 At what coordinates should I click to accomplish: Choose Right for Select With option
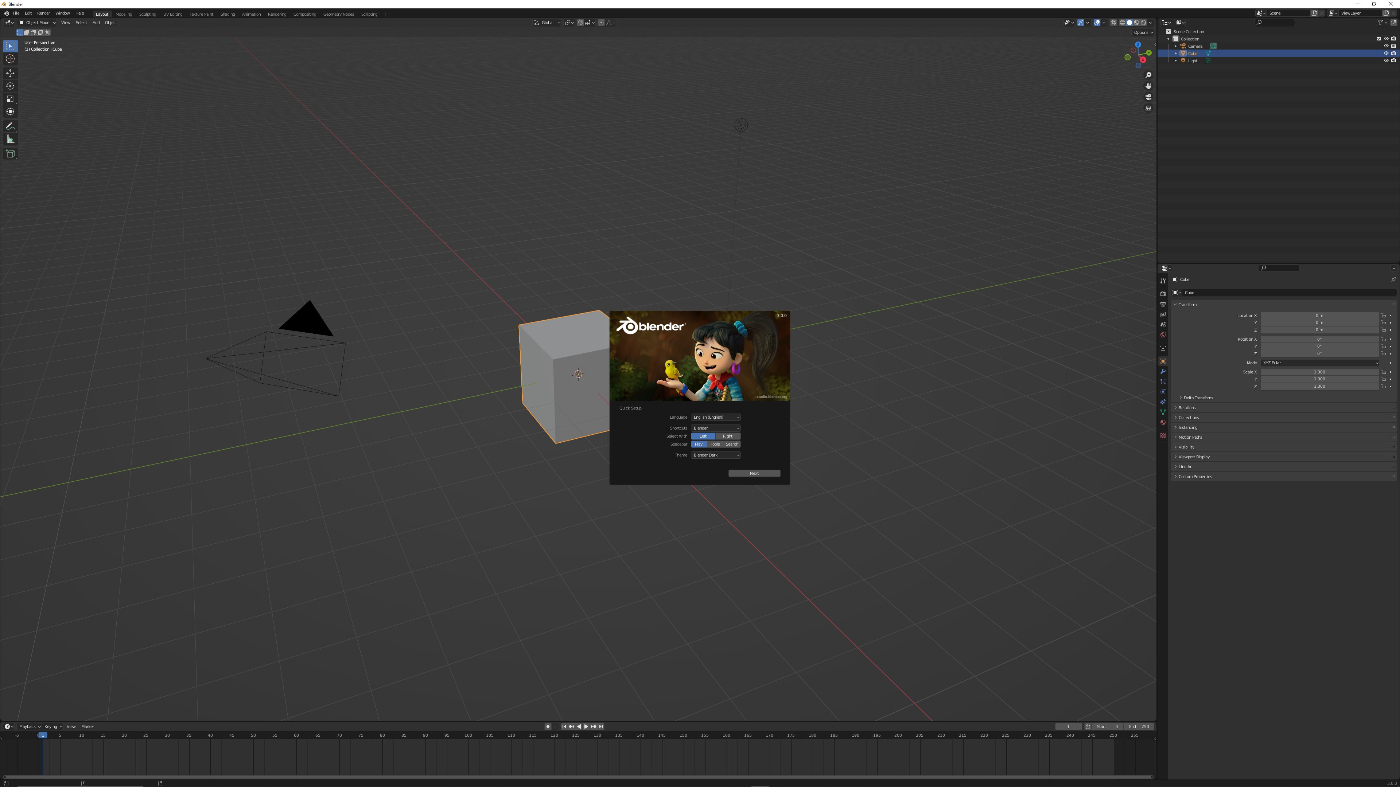tap(728, 436)
